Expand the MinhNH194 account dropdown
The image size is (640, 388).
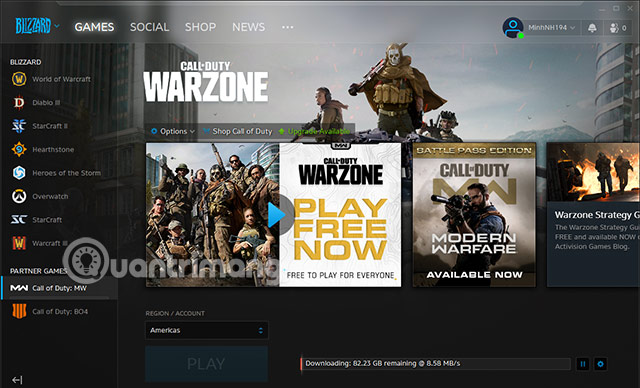click(551, 28)
